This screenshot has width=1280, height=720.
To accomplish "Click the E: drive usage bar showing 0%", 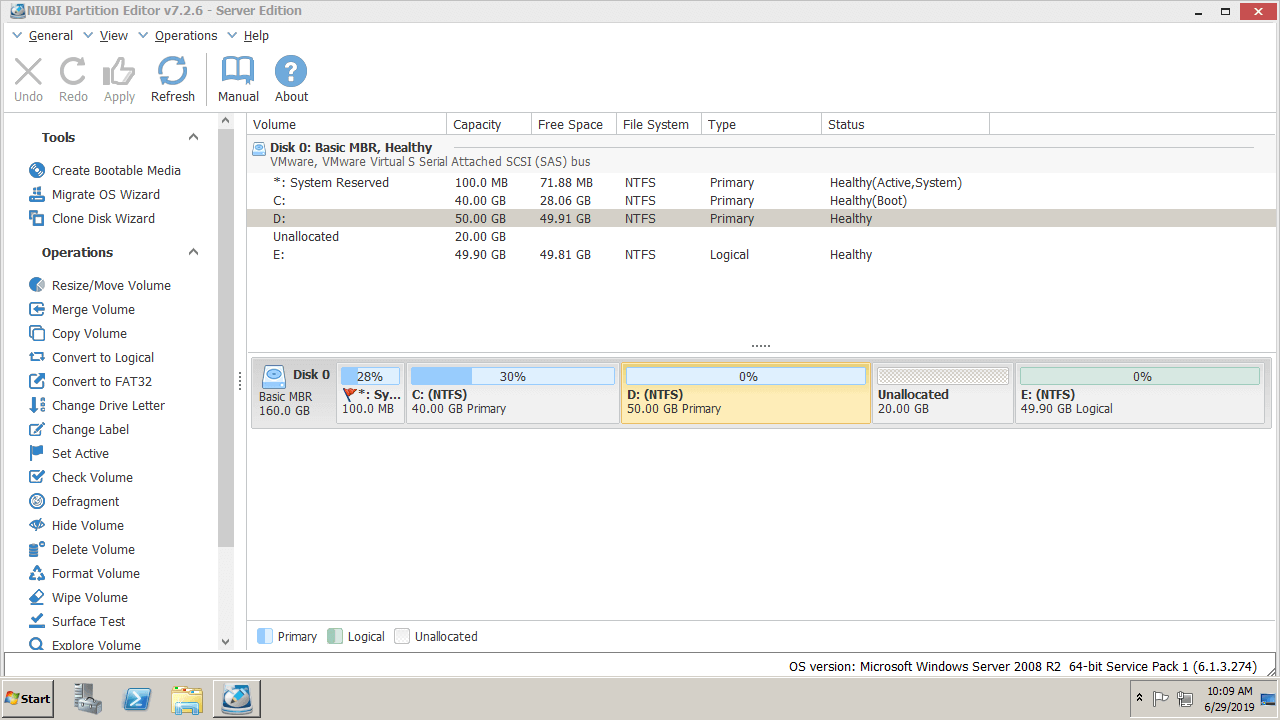I will (x=1139, y=375).
